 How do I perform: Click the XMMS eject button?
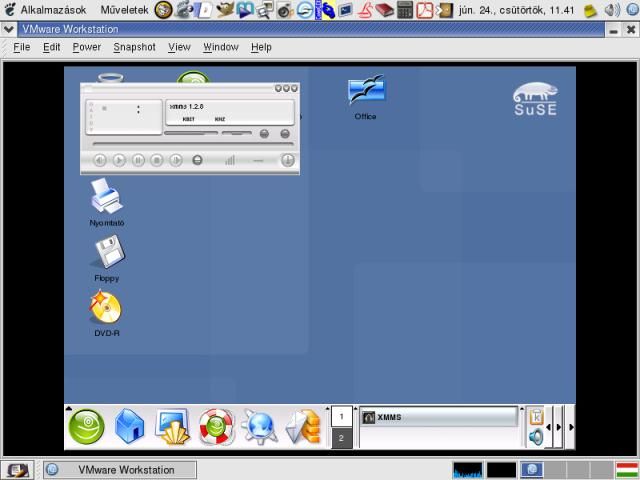click(x=197, y=160)
